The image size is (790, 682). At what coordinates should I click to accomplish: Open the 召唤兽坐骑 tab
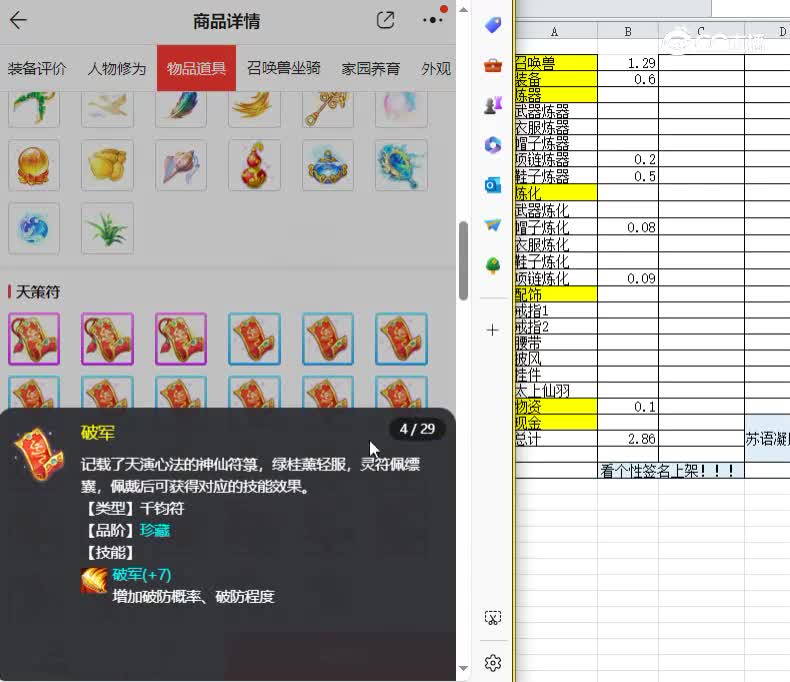(x=284, y=68)
